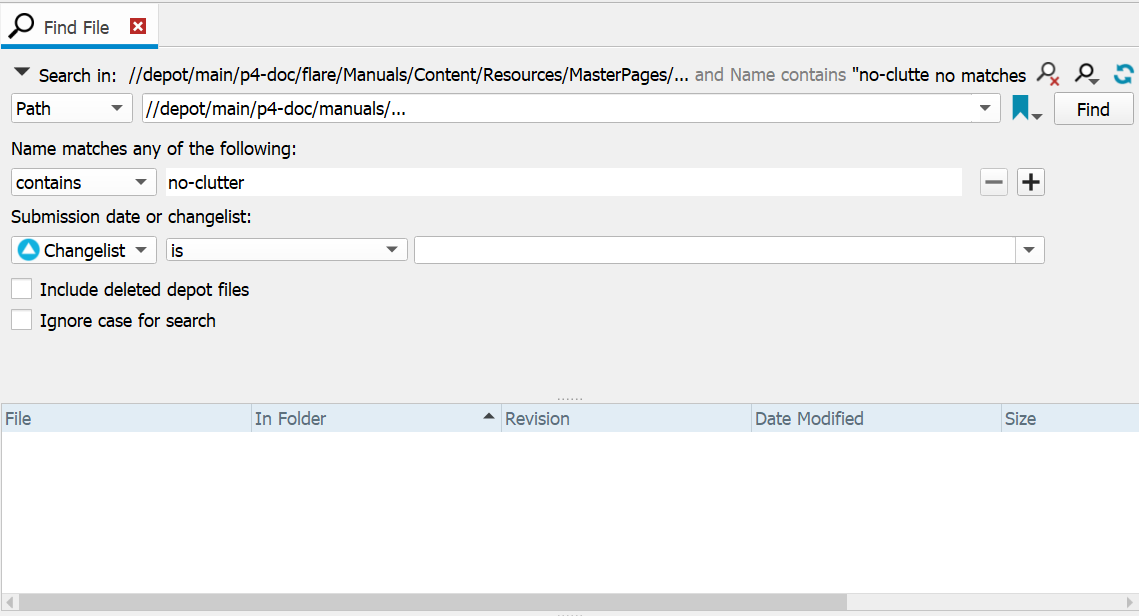
Task: Click the horizontal scrollbar in results
Action: point(430,602)
